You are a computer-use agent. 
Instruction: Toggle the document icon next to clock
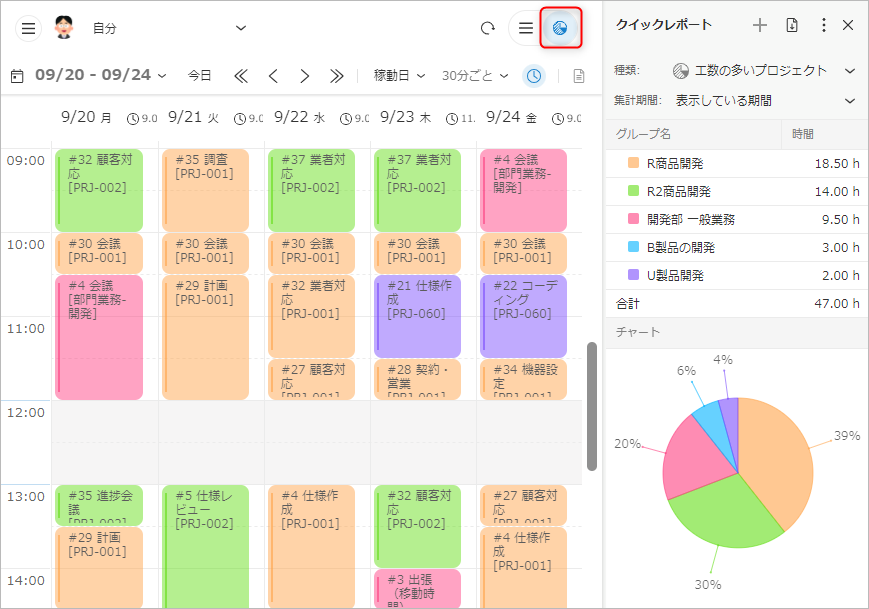tap(578, 76)
